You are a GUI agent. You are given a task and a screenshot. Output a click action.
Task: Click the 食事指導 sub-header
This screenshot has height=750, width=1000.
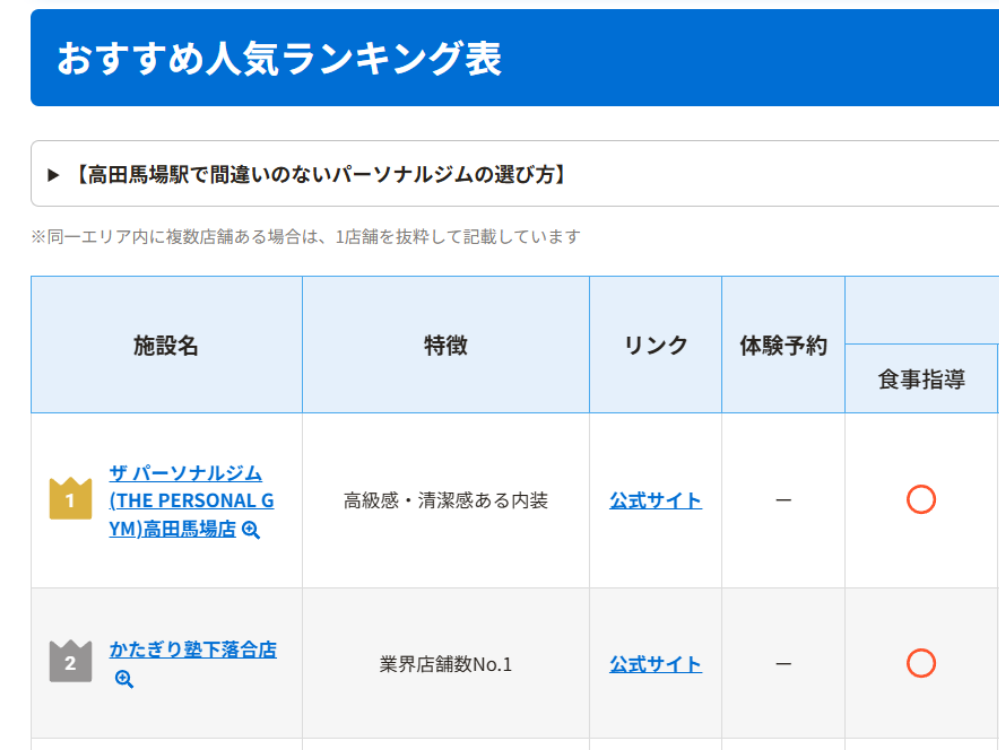(x=920, y=379)
